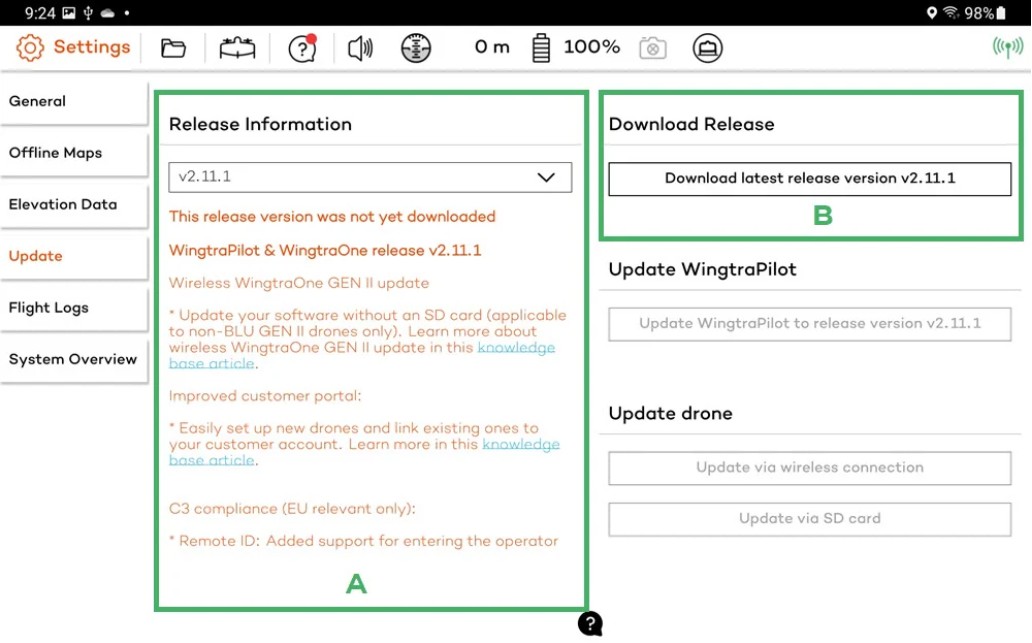The height and width of the screenshot is (643, 1032).
Task: Tap the Settings label in toolbar
Action: tap(91, 47)
